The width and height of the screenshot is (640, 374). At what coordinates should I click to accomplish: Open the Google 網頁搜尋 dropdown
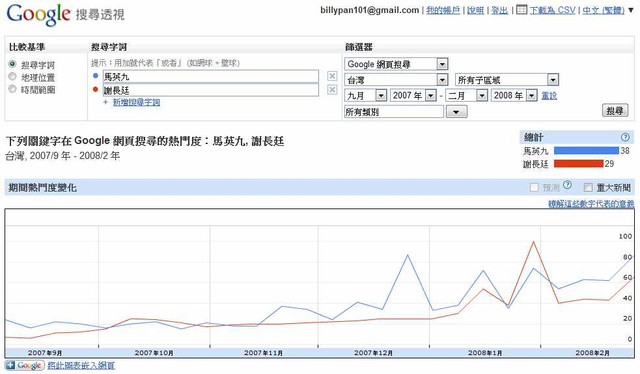396,64
